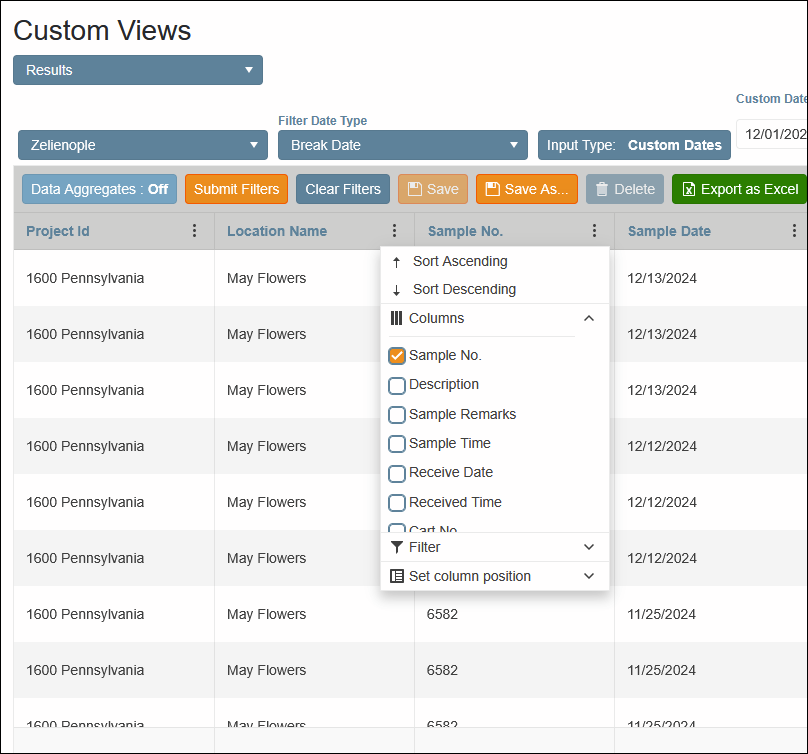Viewport: 808px width, 754px height.
Task: Click the Clear Filters button
Action: [x=343, y=189]
